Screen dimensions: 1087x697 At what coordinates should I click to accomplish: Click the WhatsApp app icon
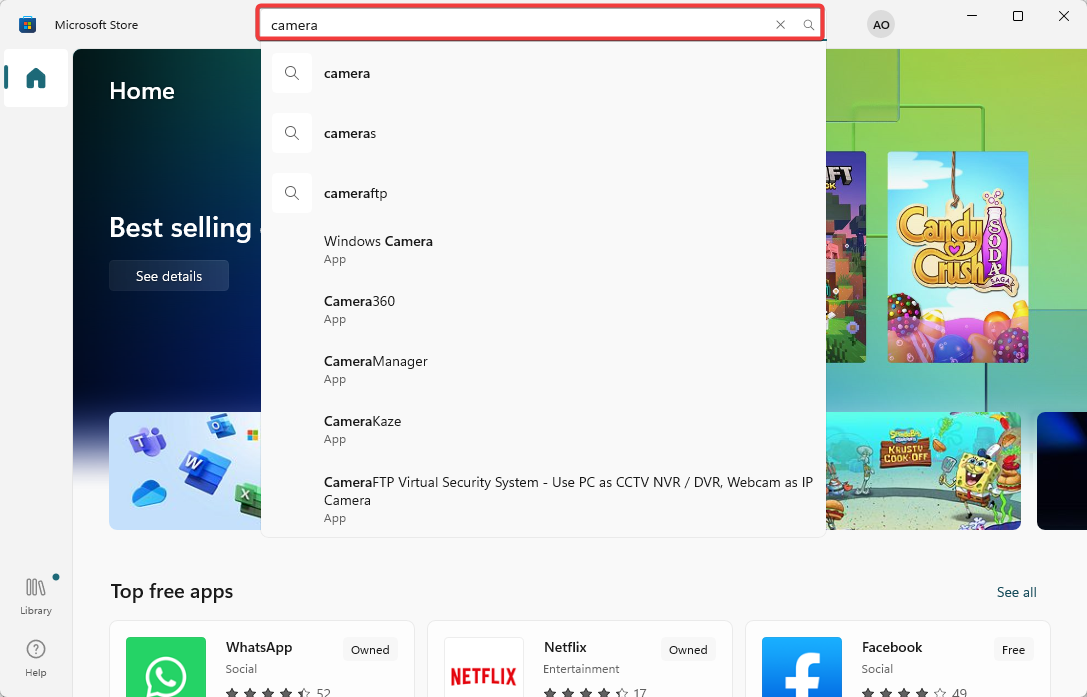point(166,667)
